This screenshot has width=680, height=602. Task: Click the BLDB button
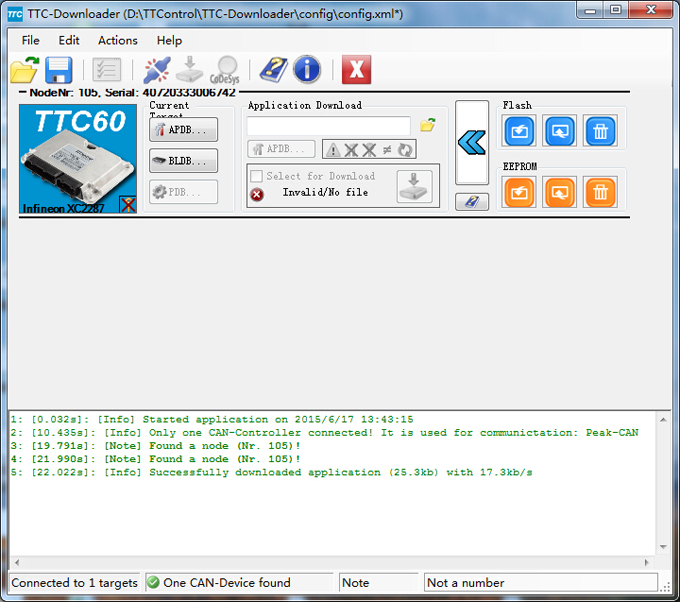[183, 160]
